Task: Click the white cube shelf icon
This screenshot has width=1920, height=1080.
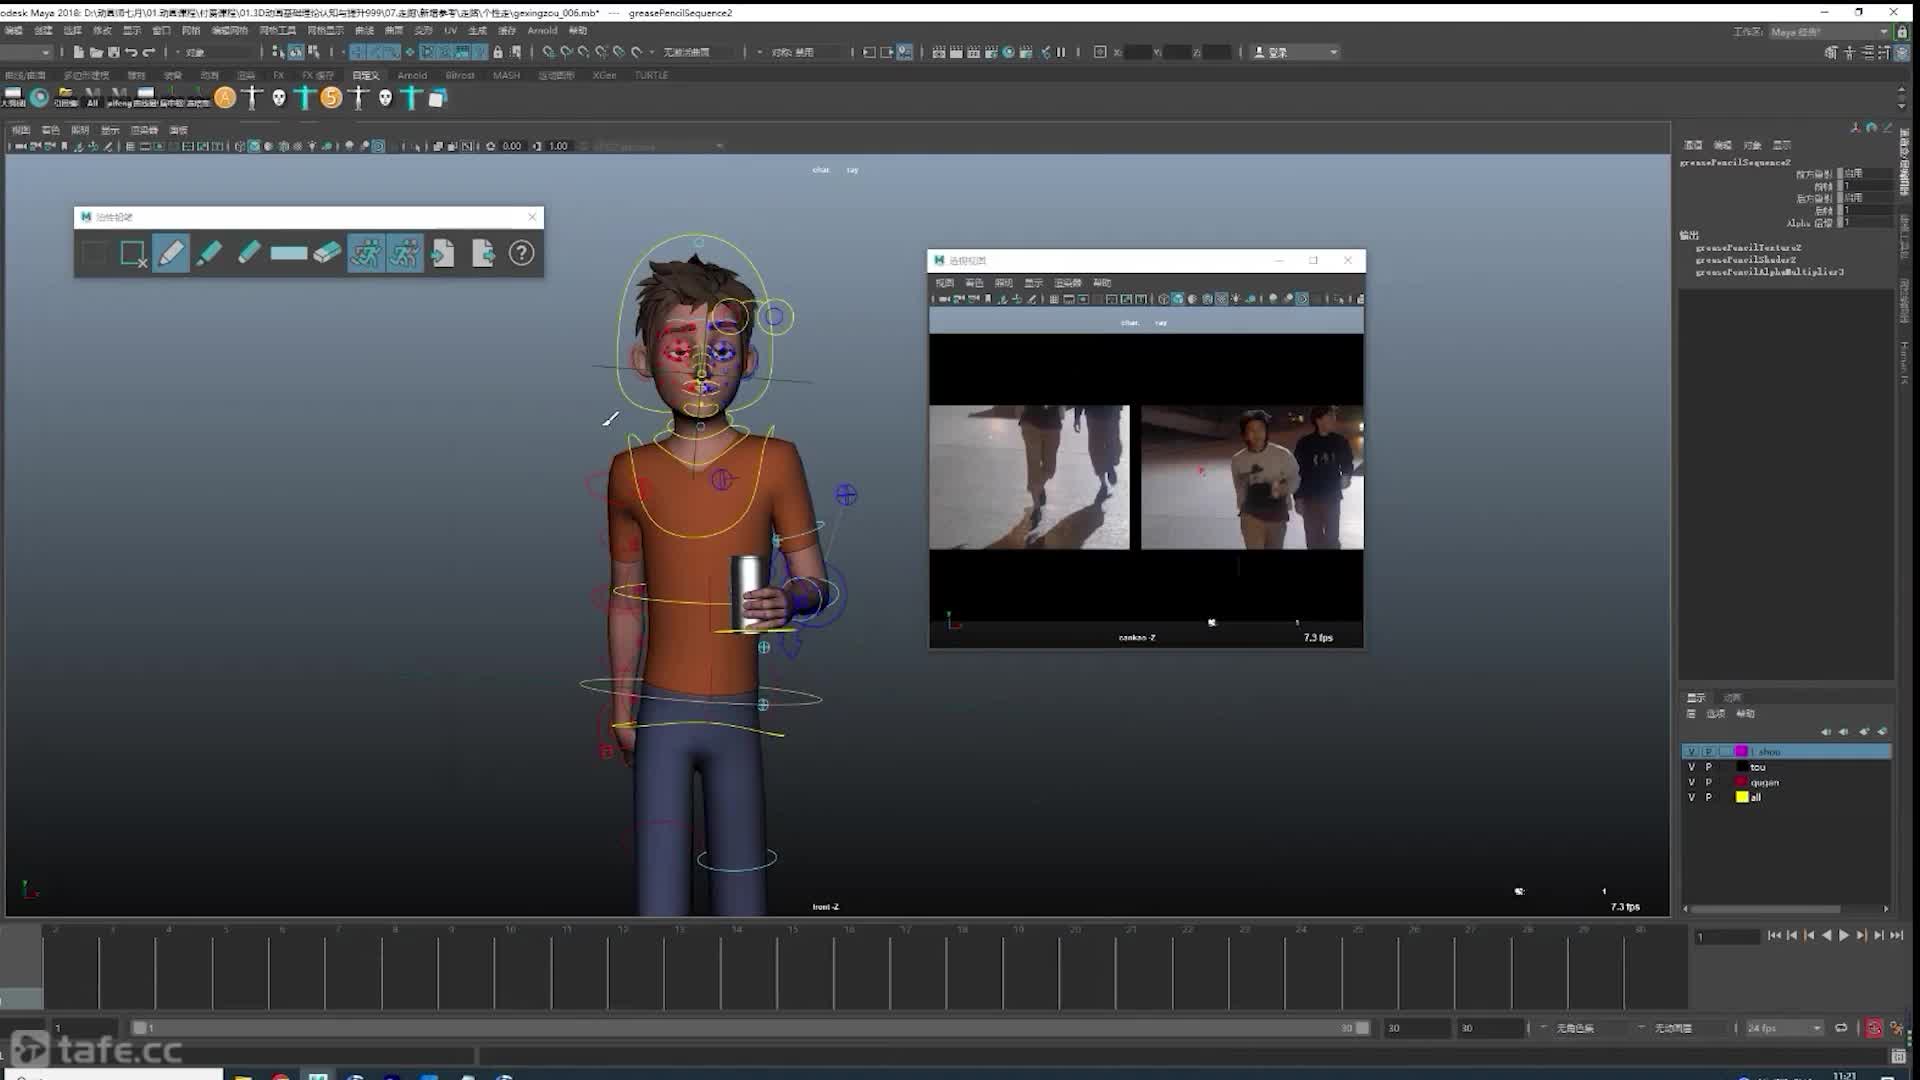Action: [437, 97]
